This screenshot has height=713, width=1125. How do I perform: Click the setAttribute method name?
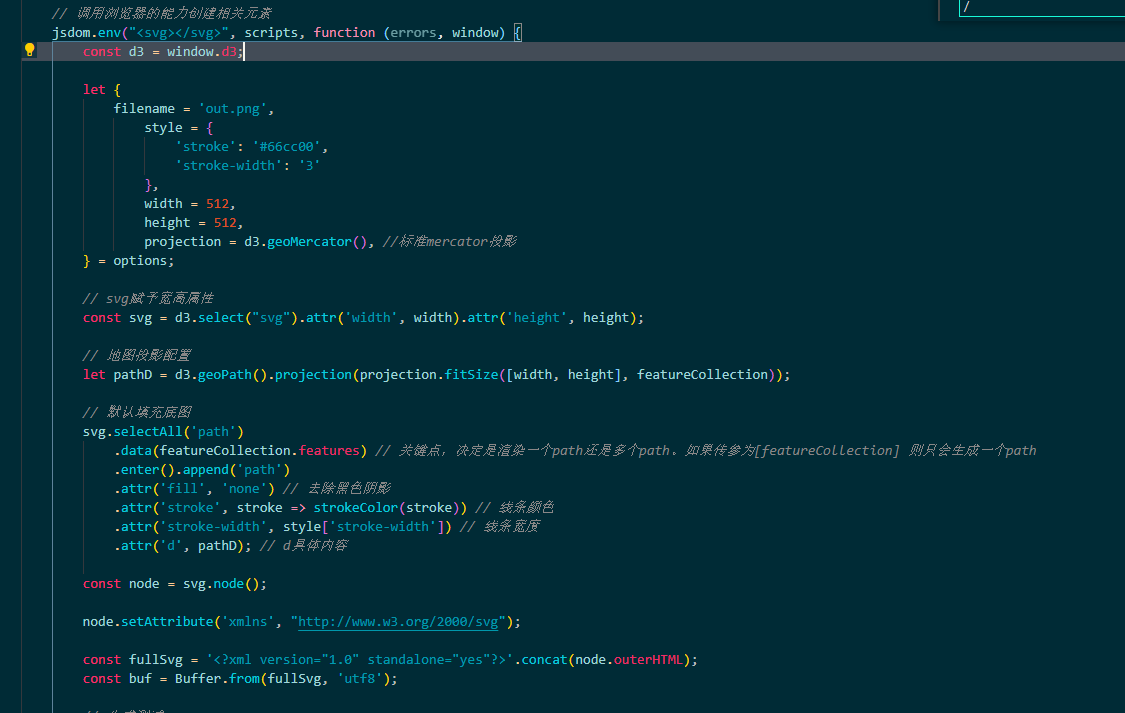tap(166, 621)
